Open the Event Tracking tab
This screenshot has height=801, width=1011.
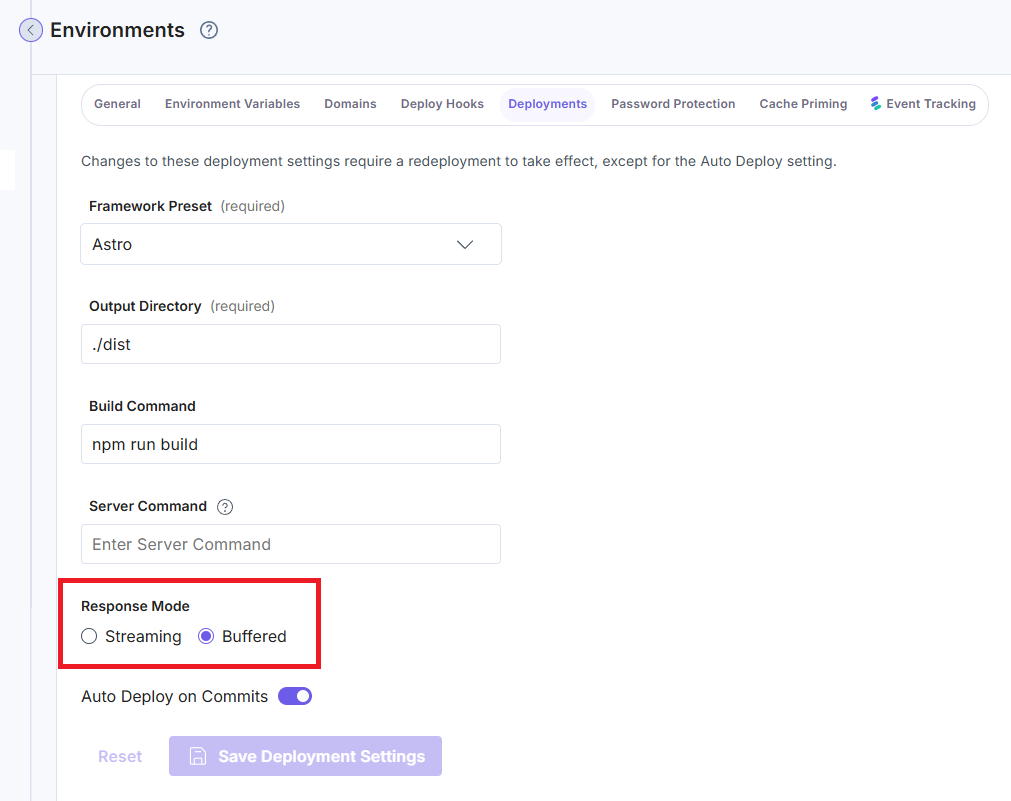point(923,104)
